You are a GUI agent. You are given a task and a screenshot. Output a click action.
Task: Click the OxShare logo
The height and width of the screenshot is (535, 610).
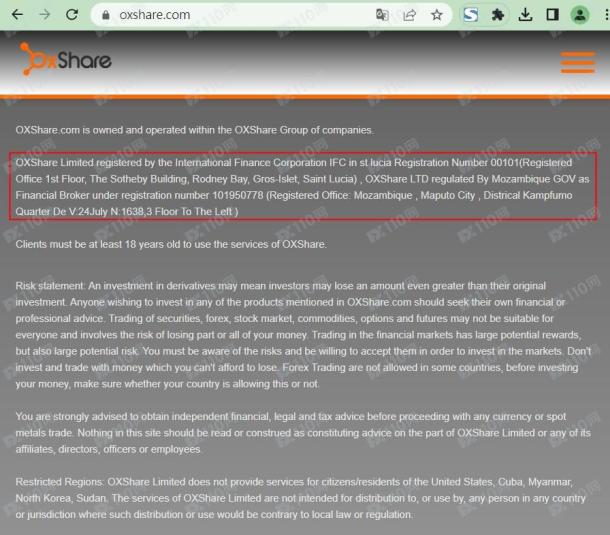point(65,59)
